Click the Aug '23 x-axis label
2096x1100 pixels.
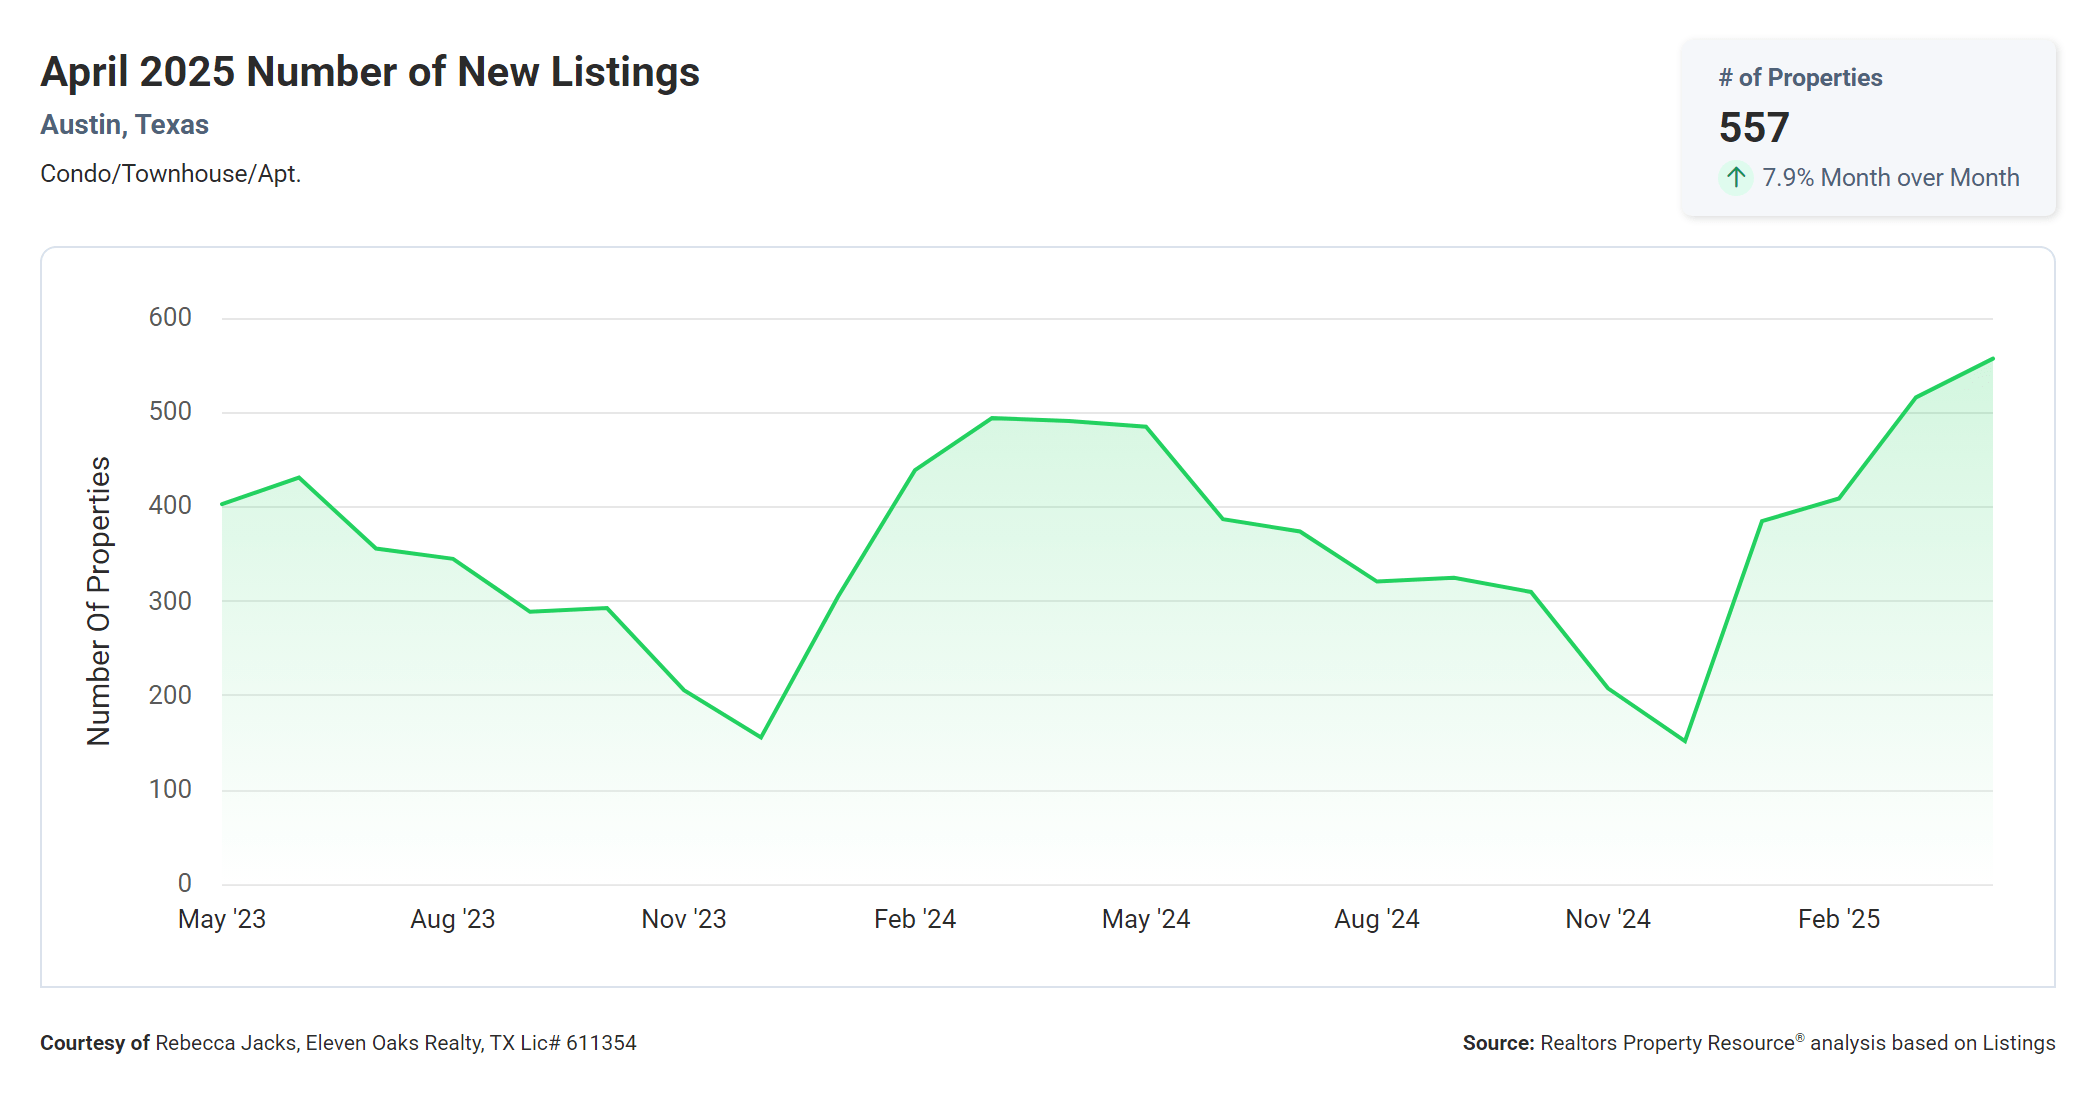coord(453,919)
